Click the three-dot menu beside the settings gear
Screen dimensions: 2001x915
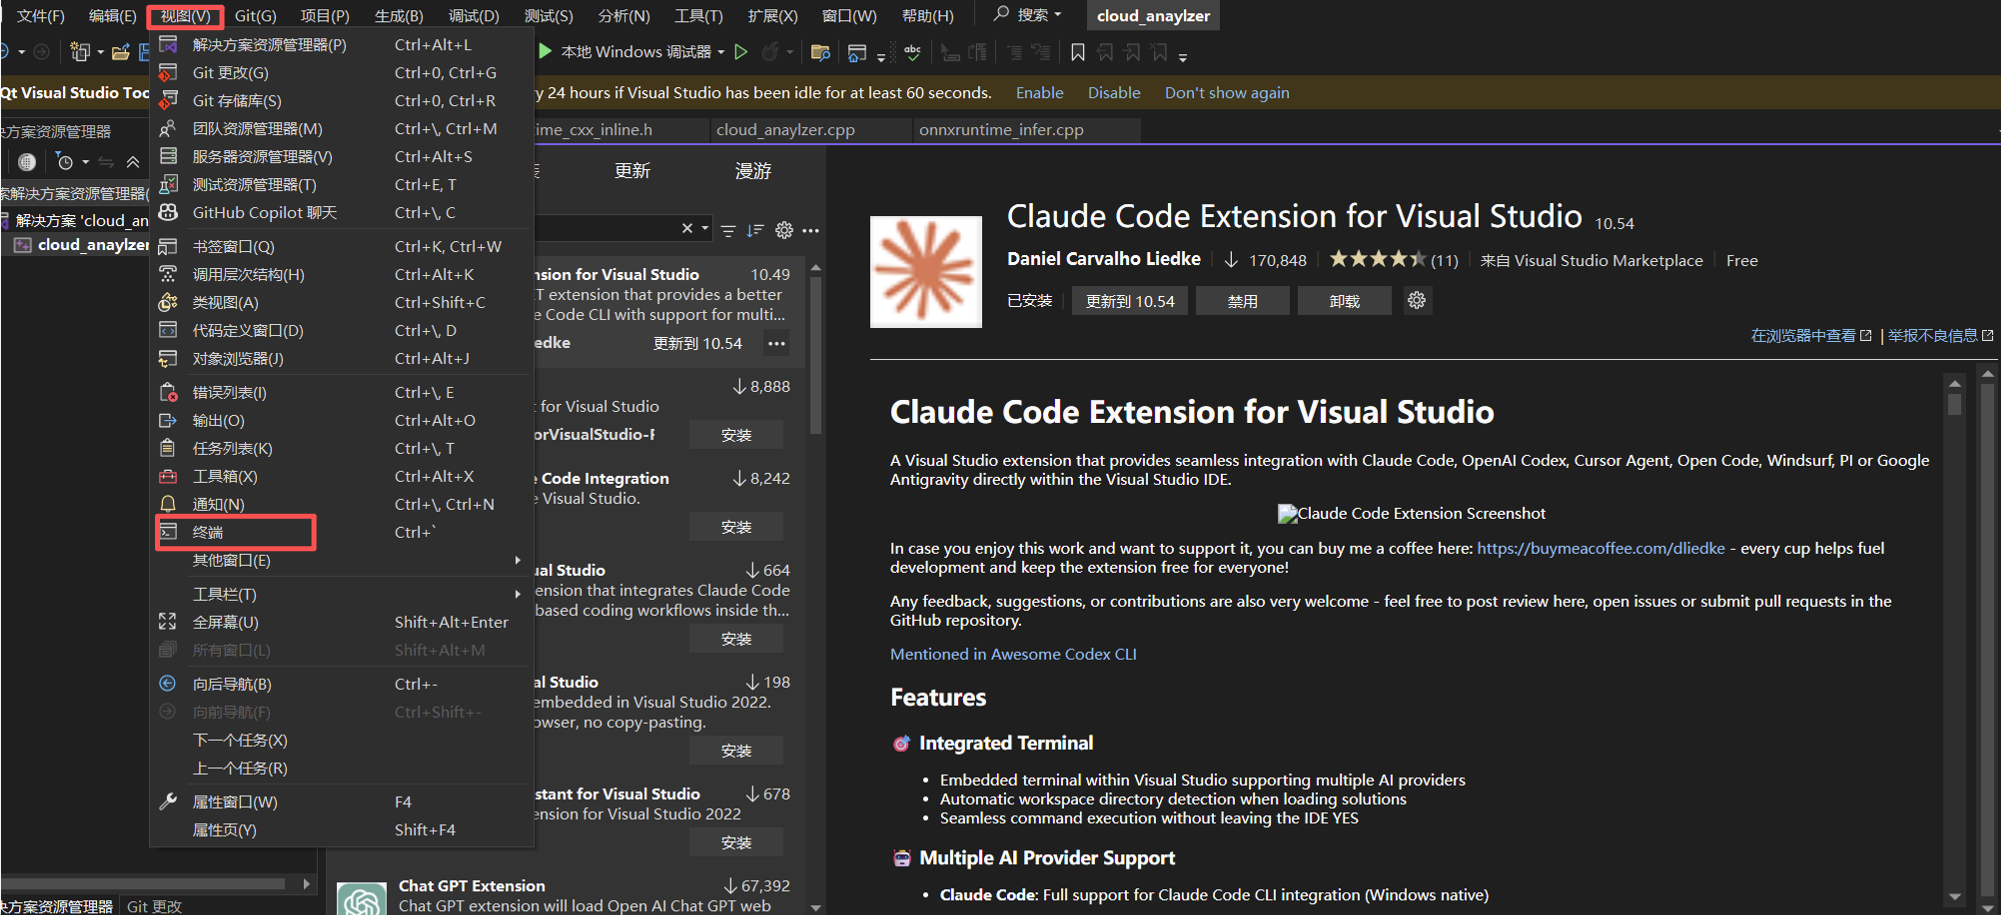pyautogui.click(x=811, y=230)
